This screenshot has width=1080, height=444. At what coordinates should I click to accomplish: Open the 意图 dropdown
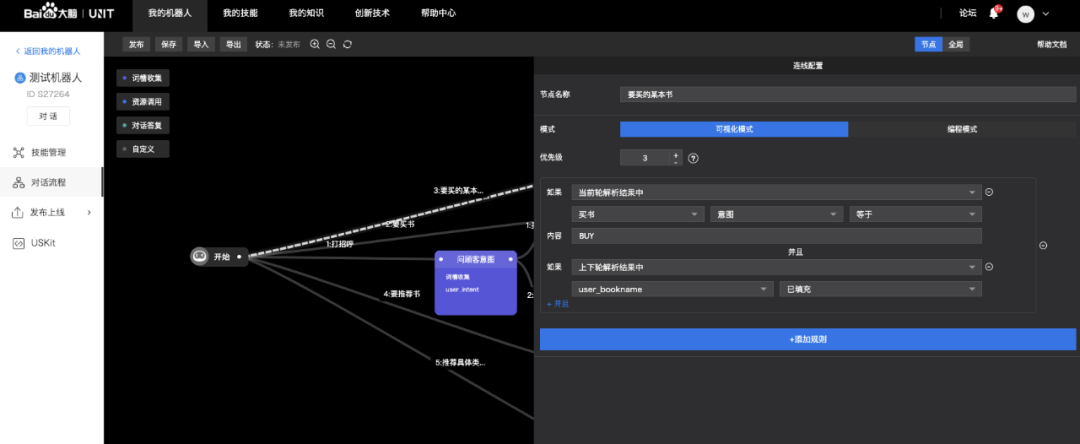click(x=776, y=215)
